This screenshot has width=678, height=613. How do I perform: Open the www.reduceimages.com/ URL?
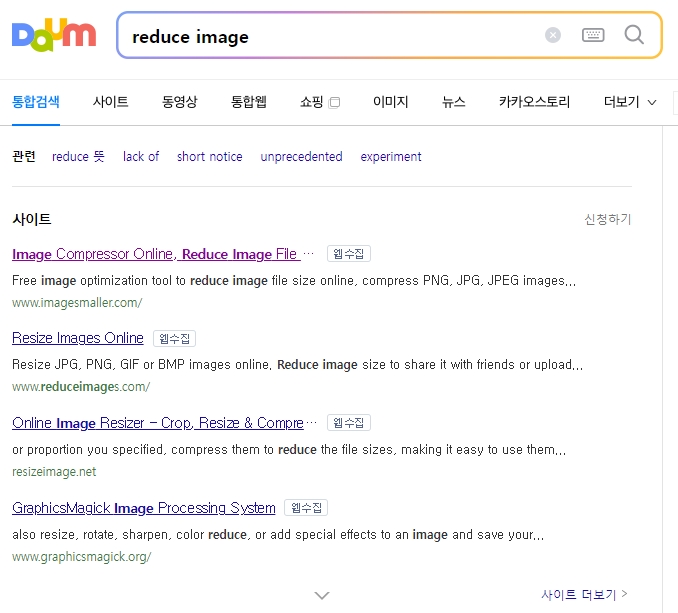[81, 386]
